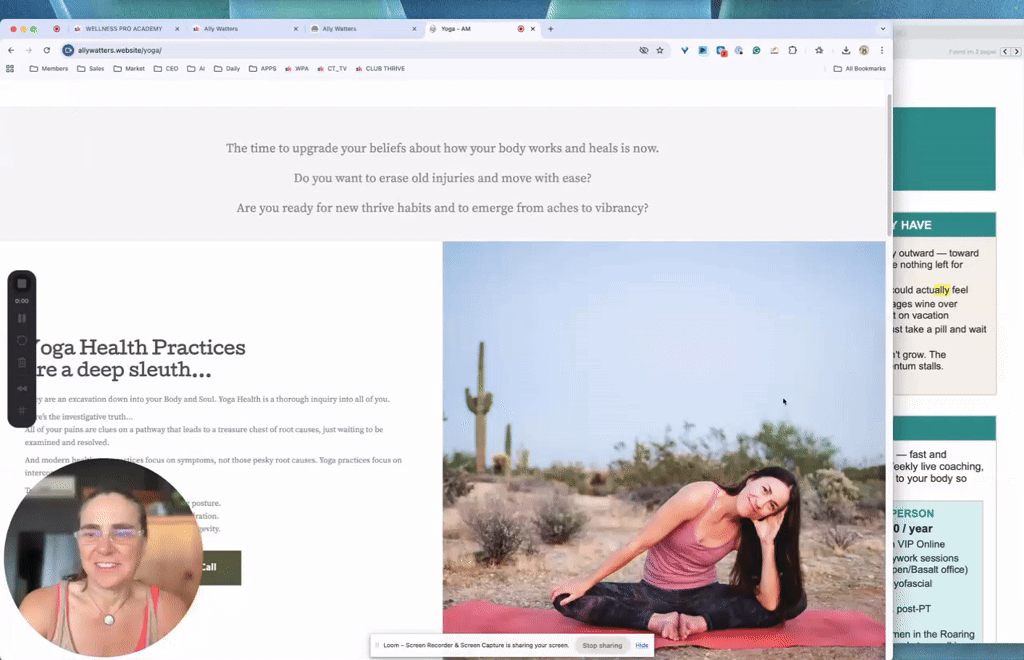
Task: Open the Chrome profile avatar
Action: [x=864, y=50]
